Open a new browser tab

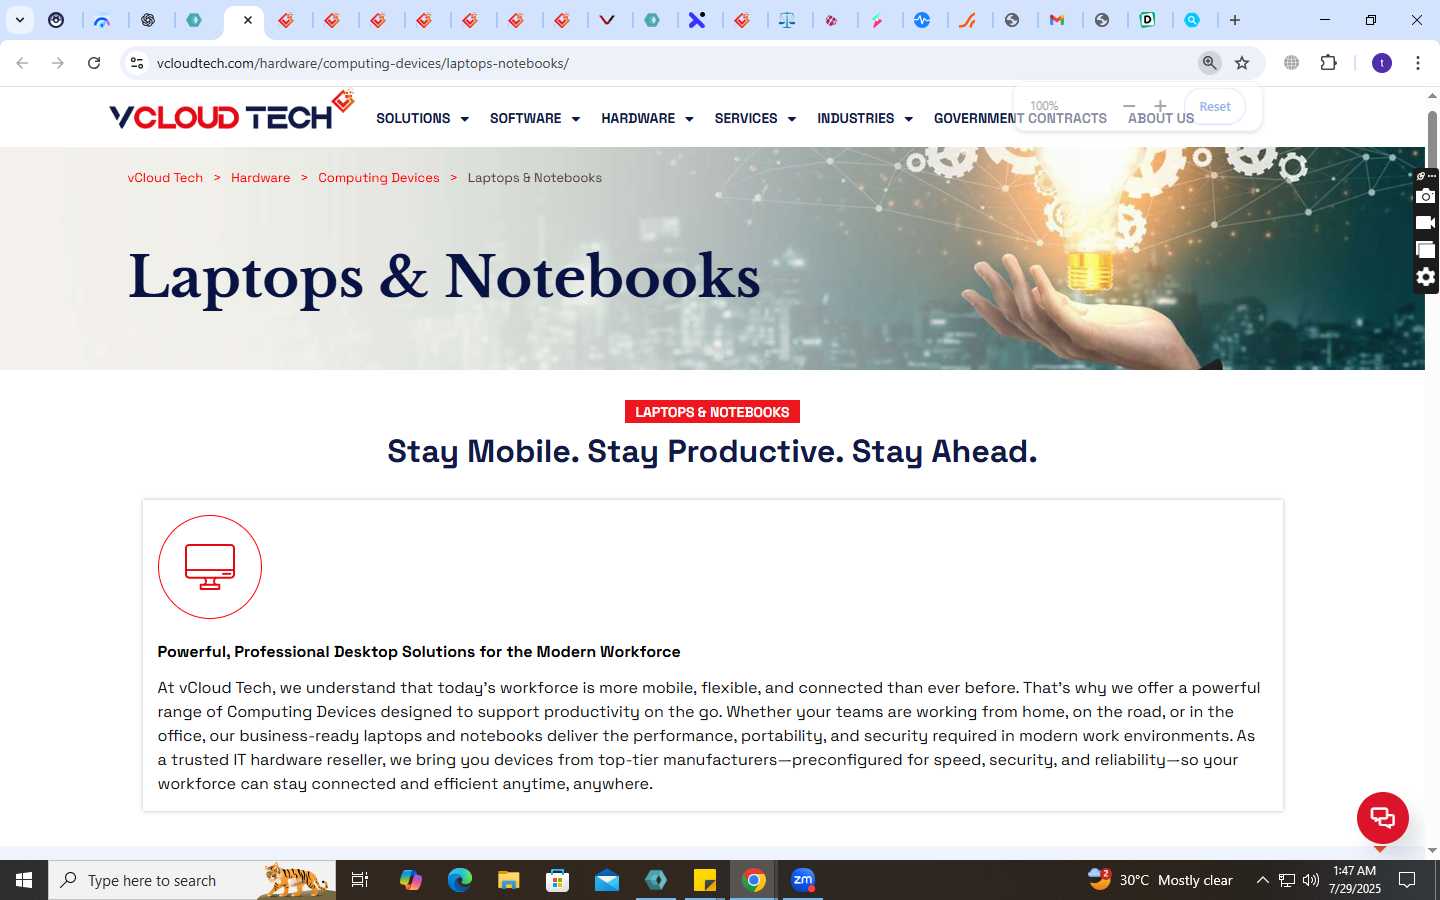coord(1235,20)
